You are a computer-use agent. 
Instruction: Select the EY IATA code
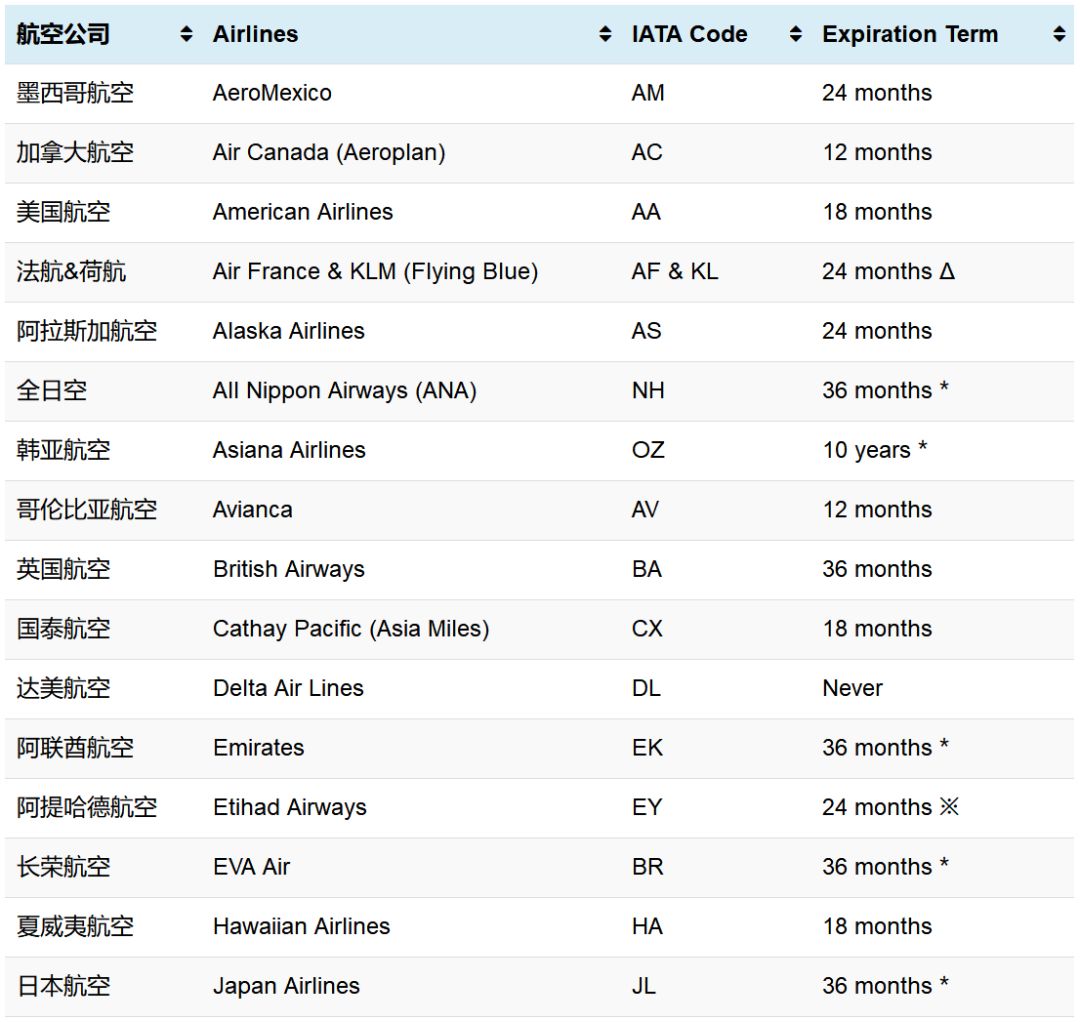647,808
